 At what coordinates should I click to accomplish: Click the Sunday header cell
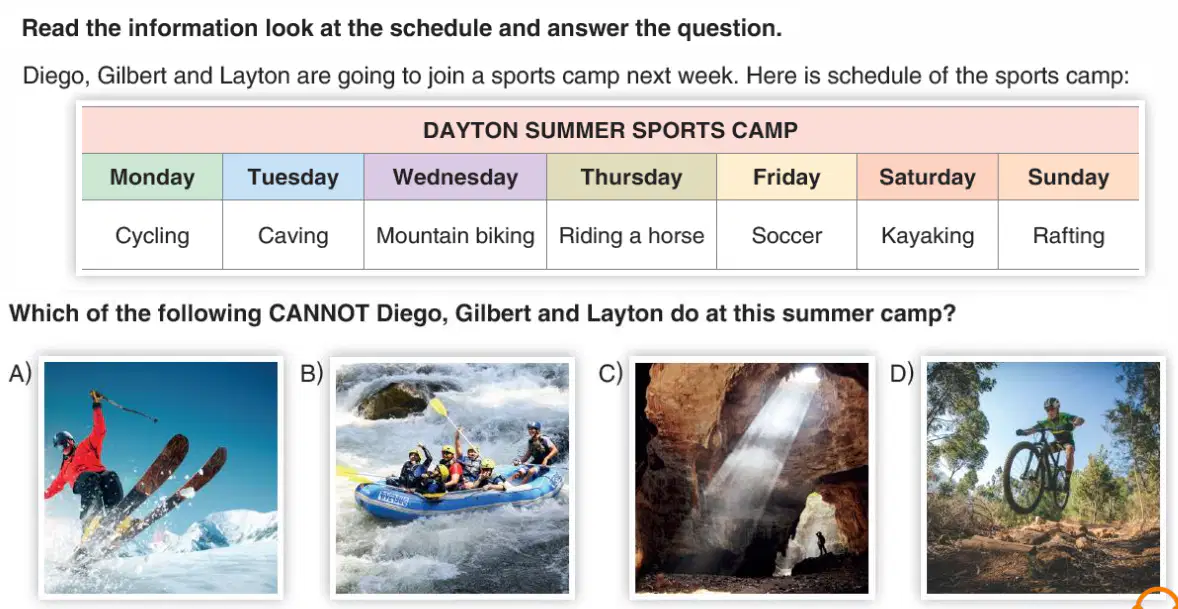pyautogui.click(x=1068, y=177)
